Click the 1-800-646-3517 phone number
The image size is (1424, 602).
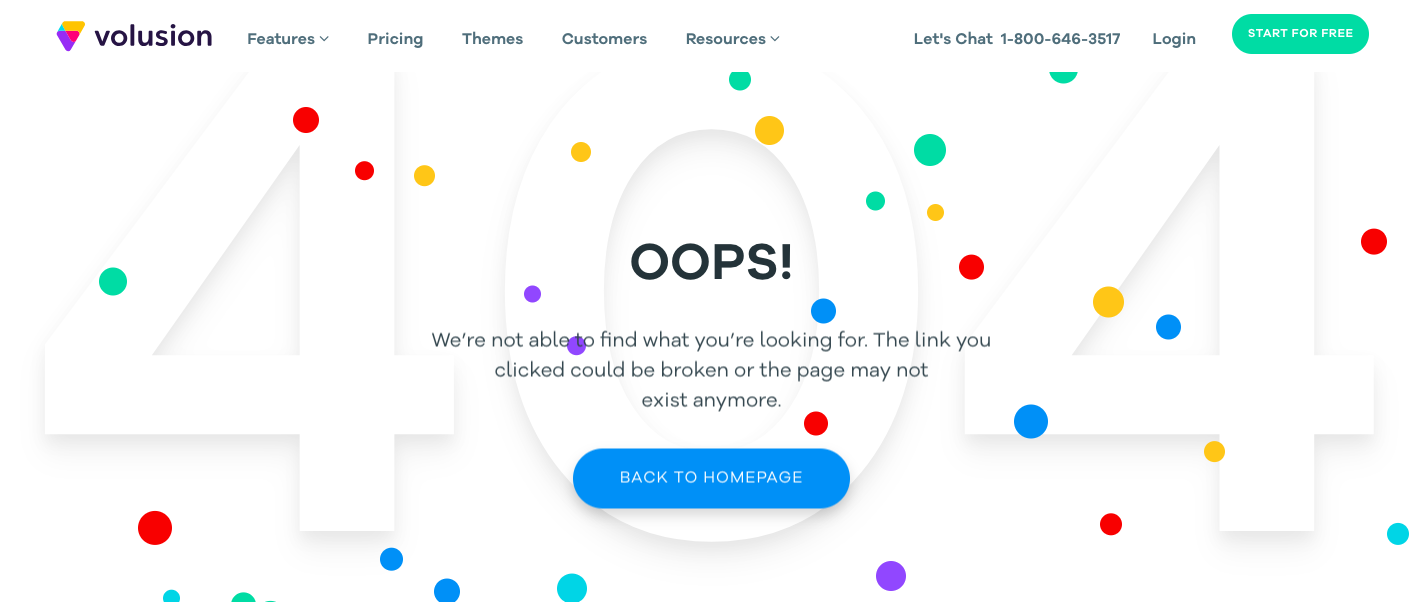[x=1060, y=39]
